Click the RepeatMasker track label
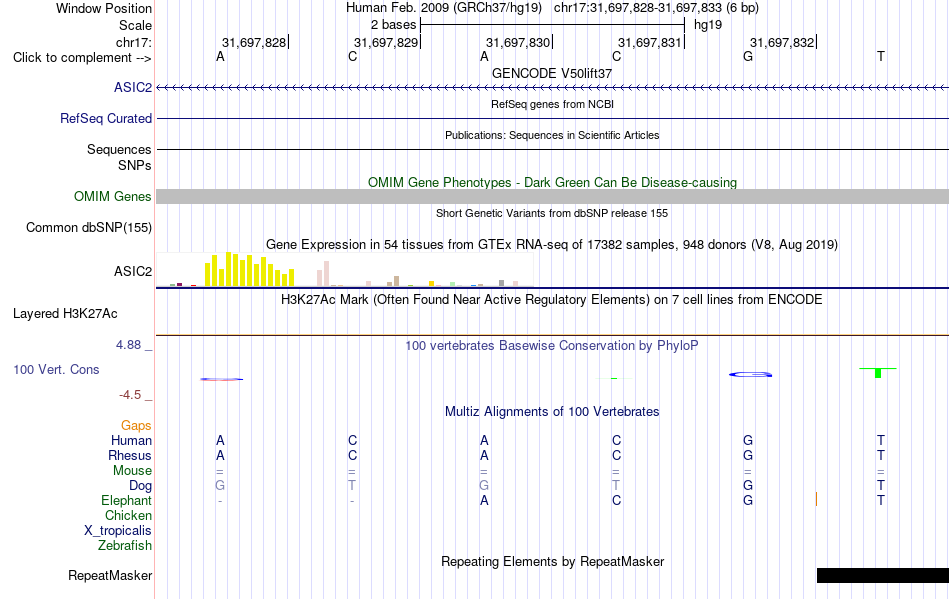This screenshot has width=950, height=599. (110, 576)
